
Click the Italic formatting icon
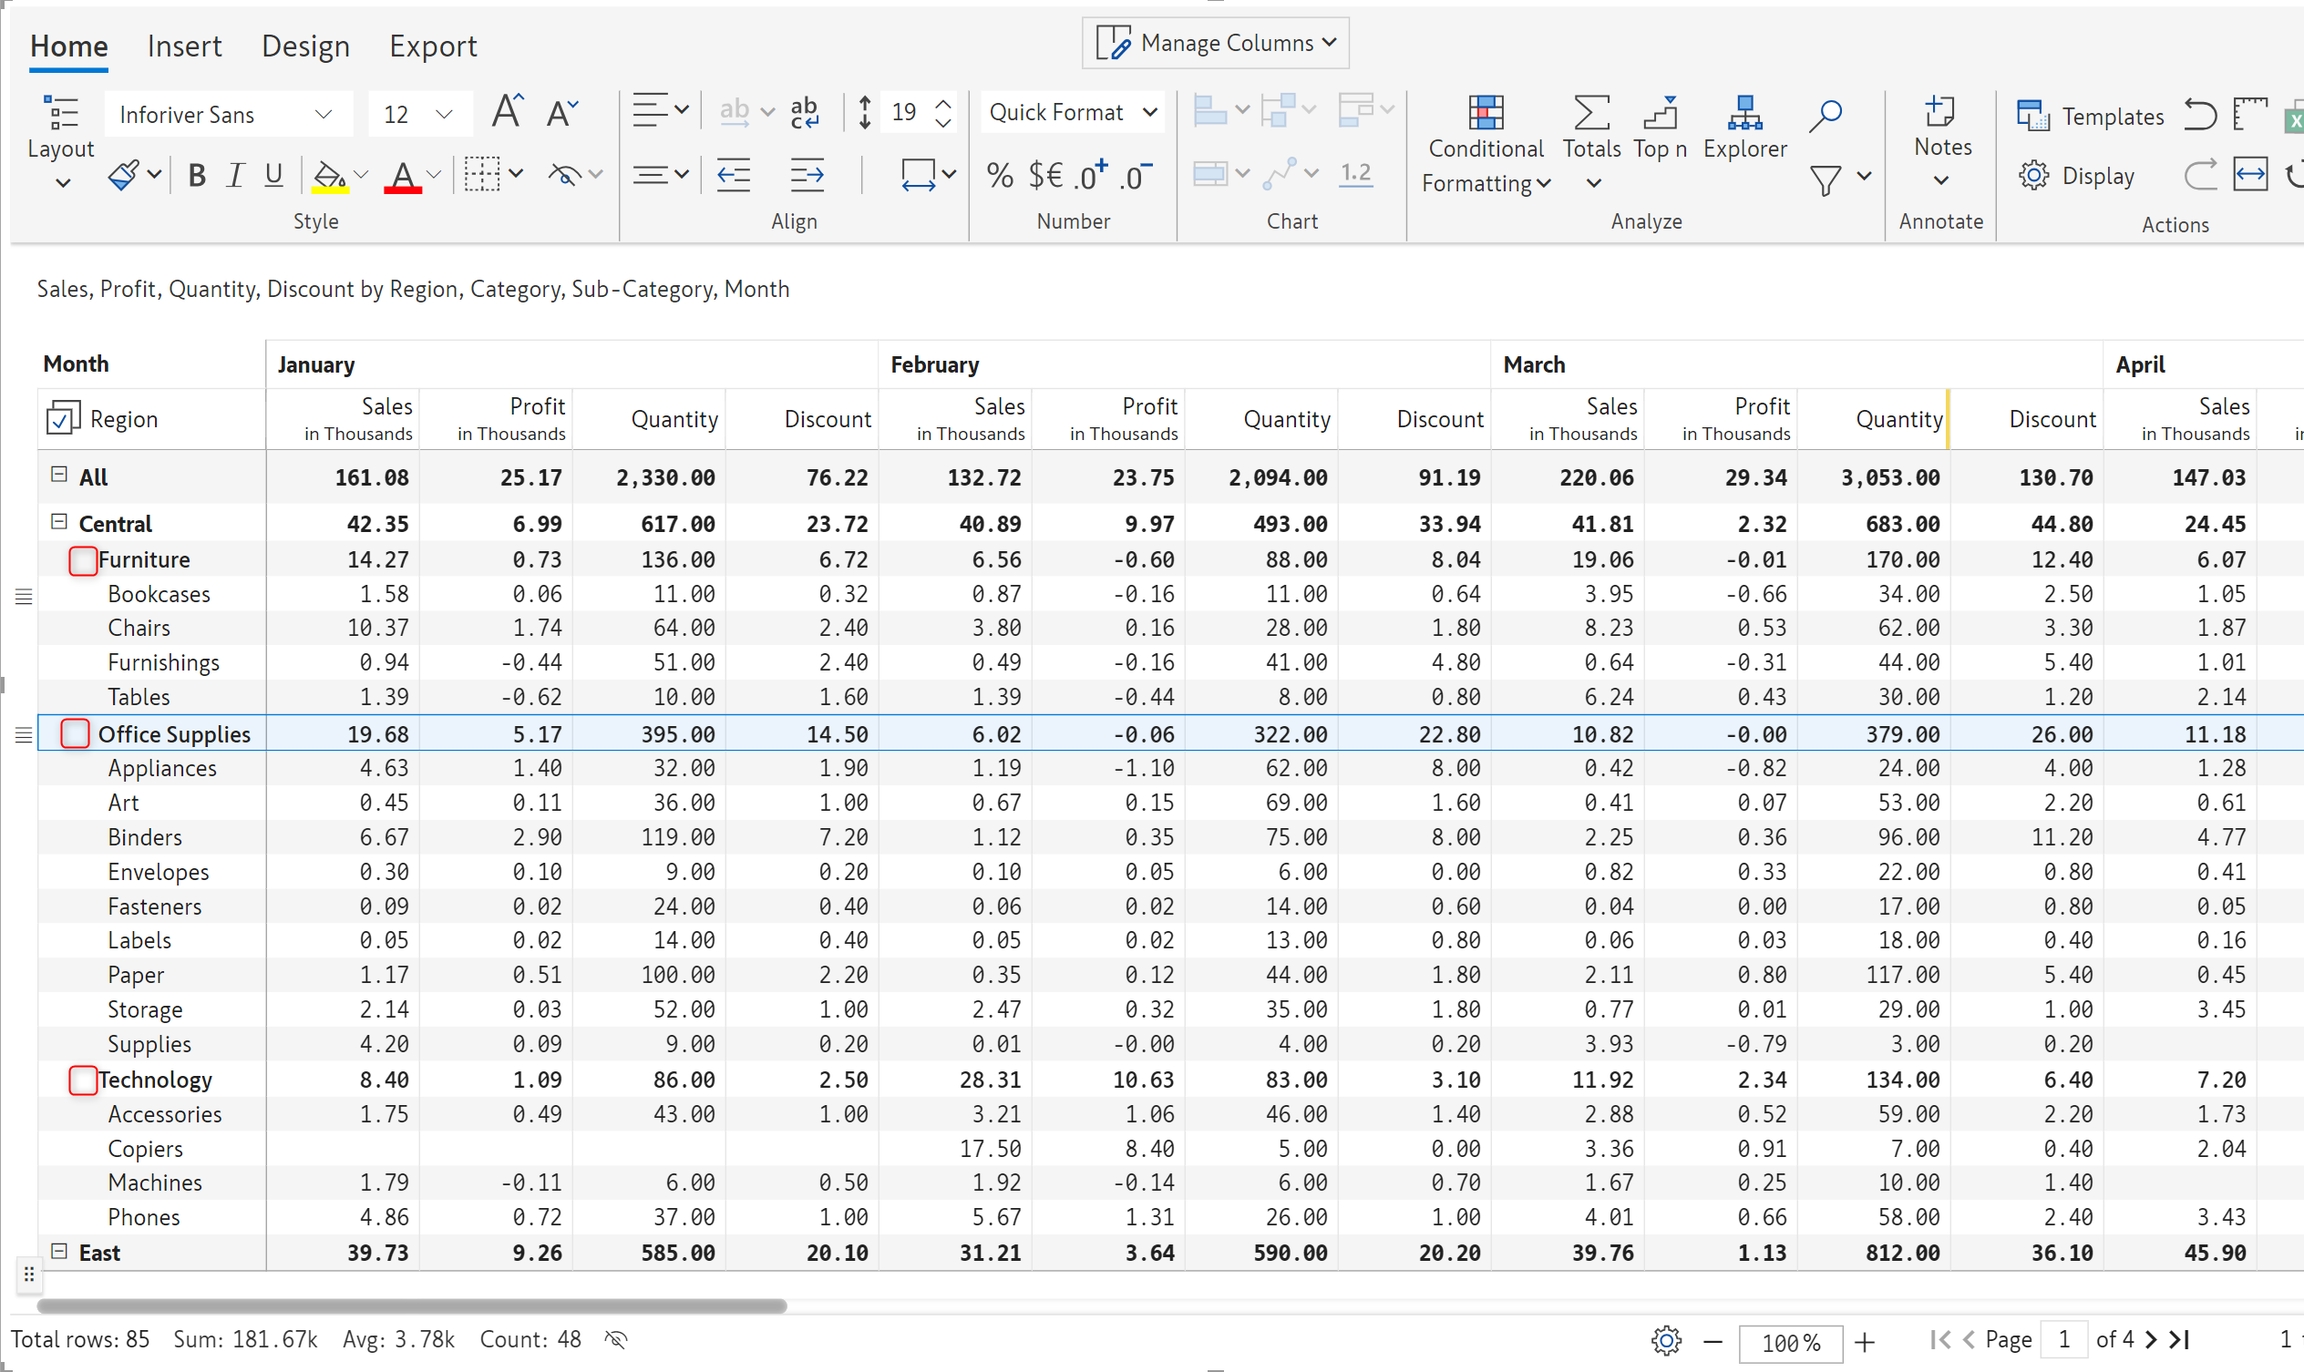coord(235,176)
